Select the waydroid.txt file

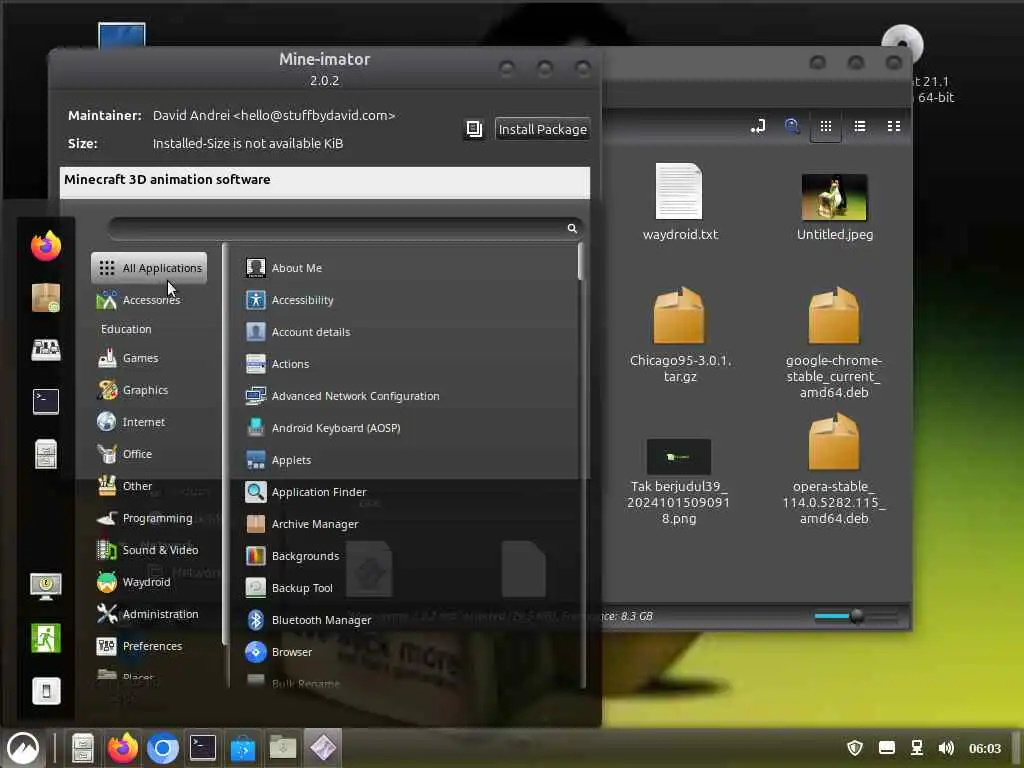680,202
